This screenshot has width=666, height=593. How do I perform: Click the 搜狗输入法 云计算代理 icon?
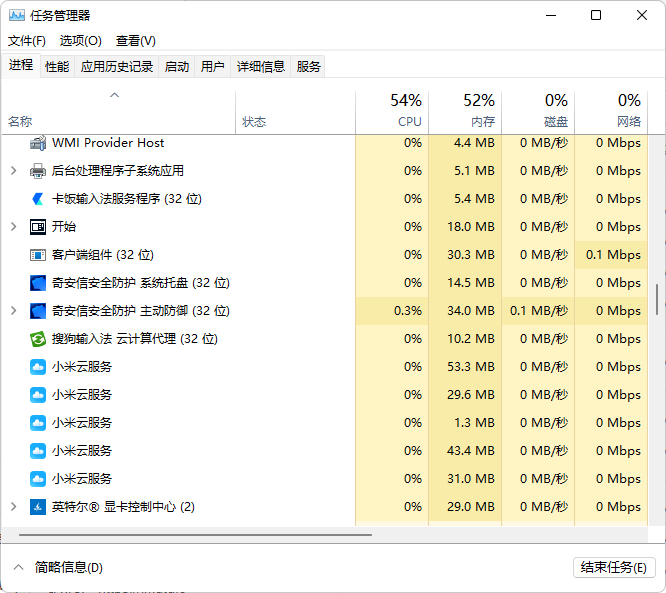38,339
